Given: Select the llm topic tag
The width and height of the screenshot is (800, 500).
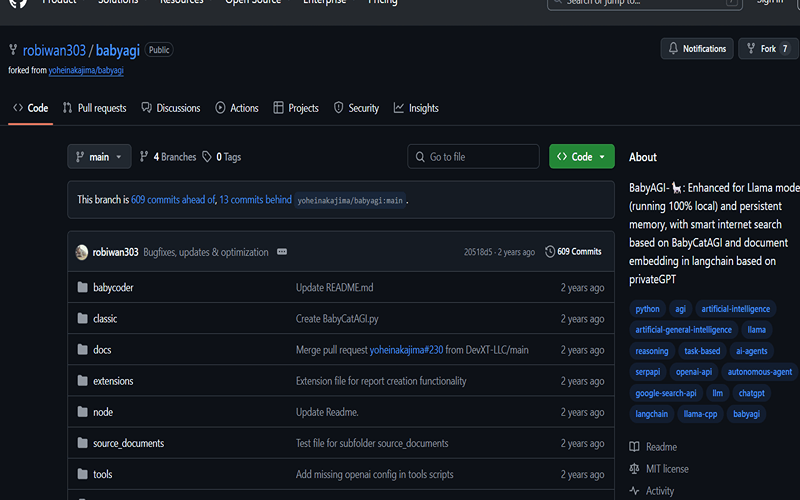Looking at the screenshot, I should tap(718, 393).
